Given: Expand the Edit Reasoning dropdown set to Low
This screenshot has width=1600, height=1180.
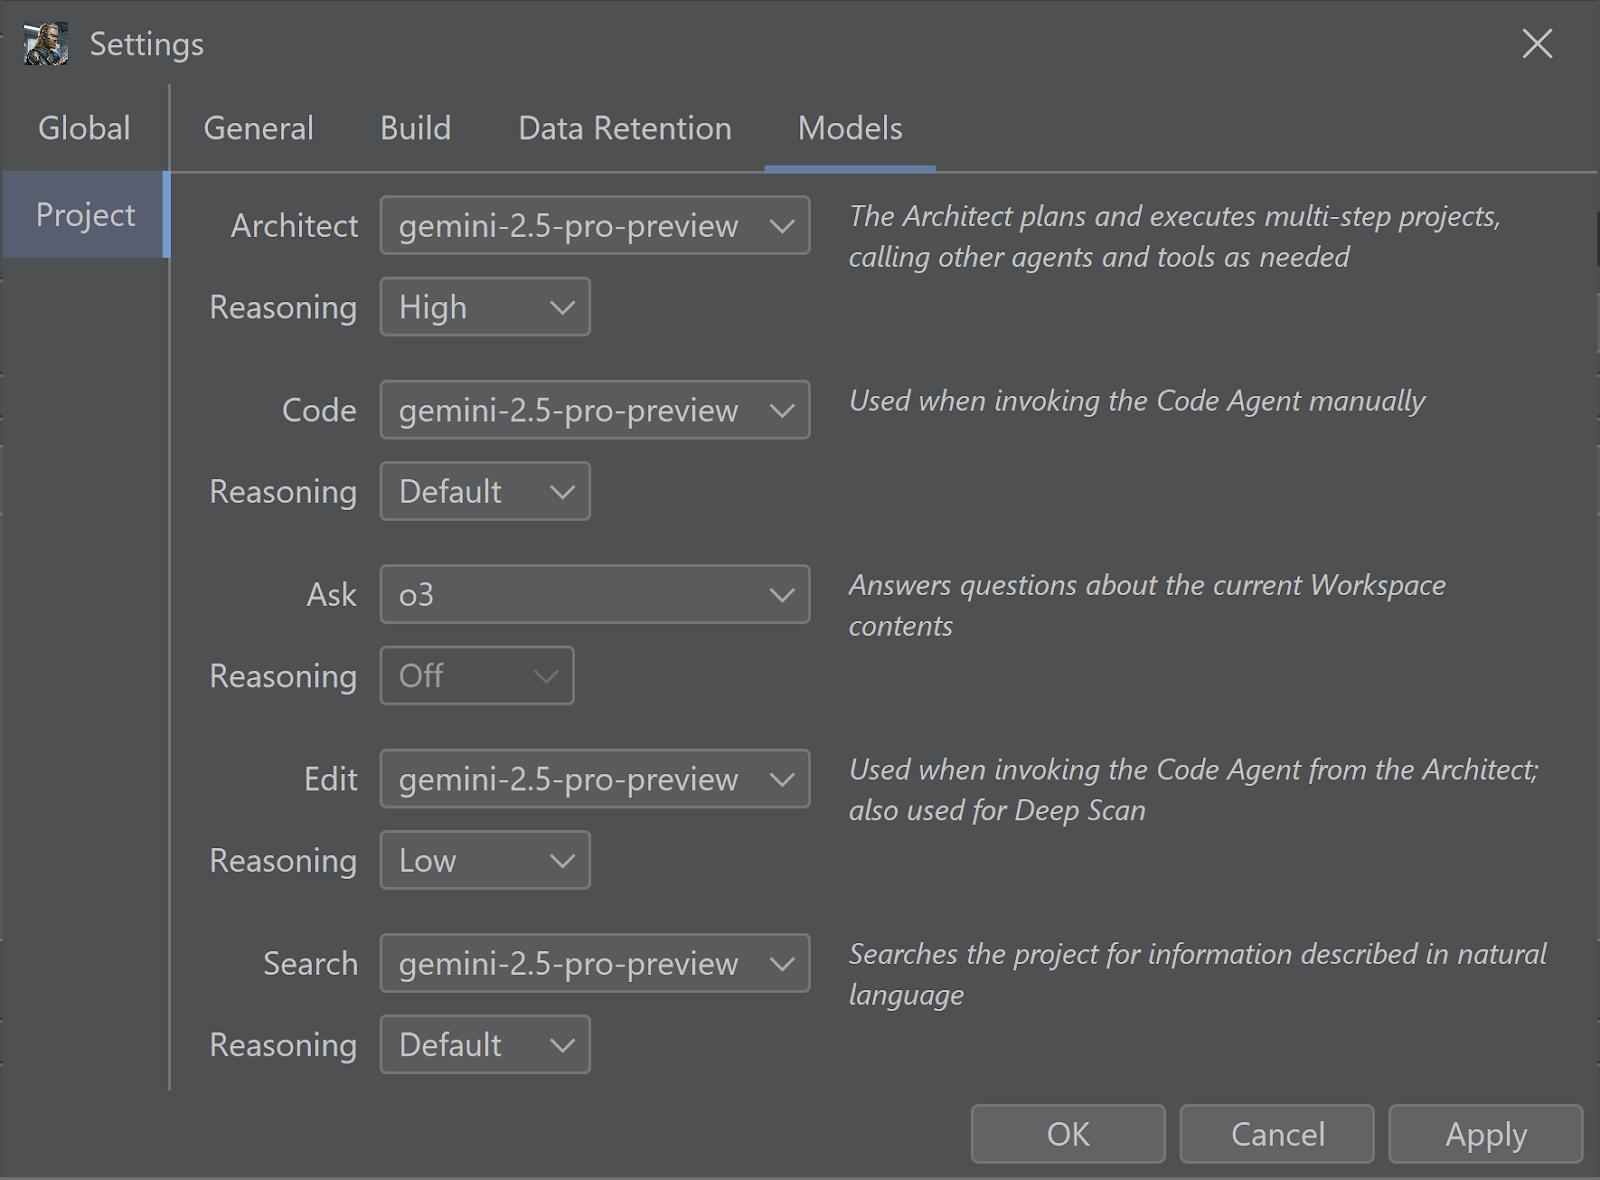Looking at the screenshot, I should [485, 860].
